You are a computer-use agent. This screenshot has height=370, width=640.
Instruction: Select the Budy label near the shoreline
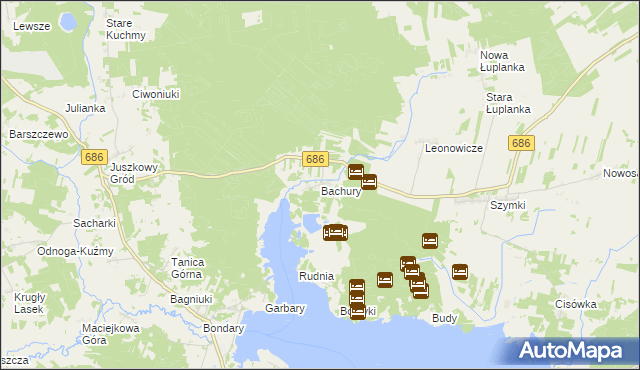444,318
